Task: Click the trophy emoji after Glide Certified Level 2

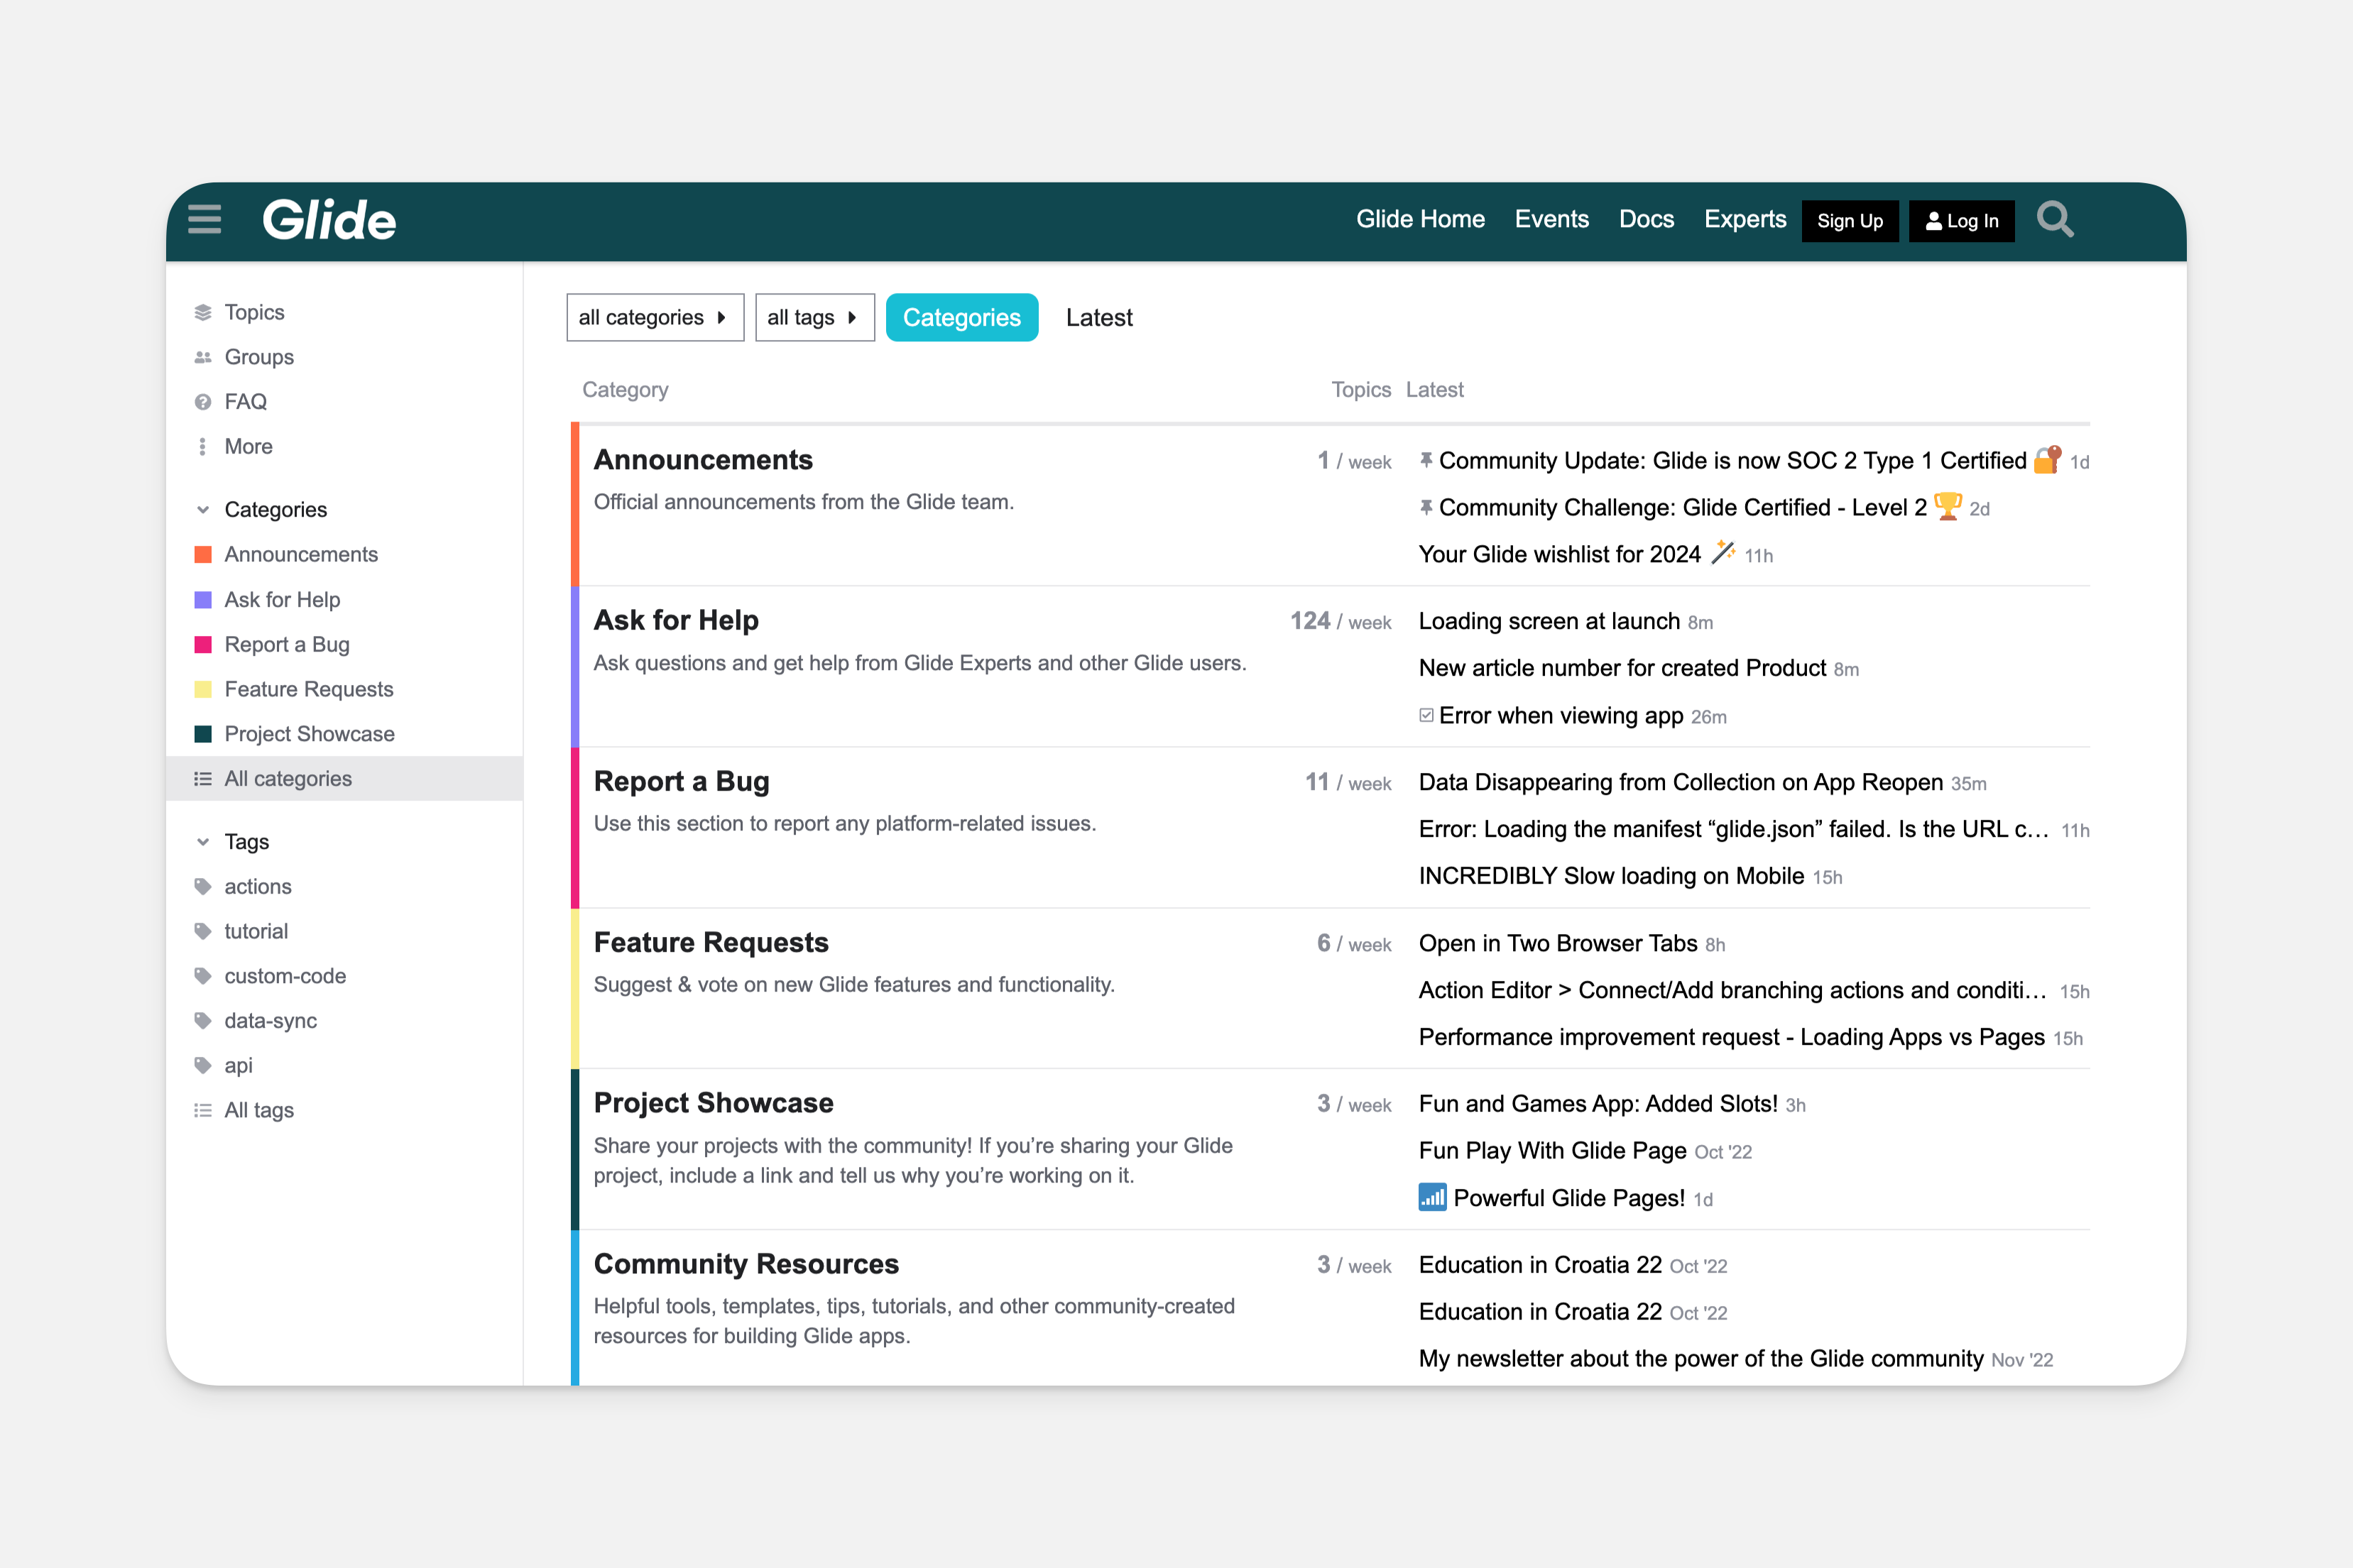Action: point(1947,506)
